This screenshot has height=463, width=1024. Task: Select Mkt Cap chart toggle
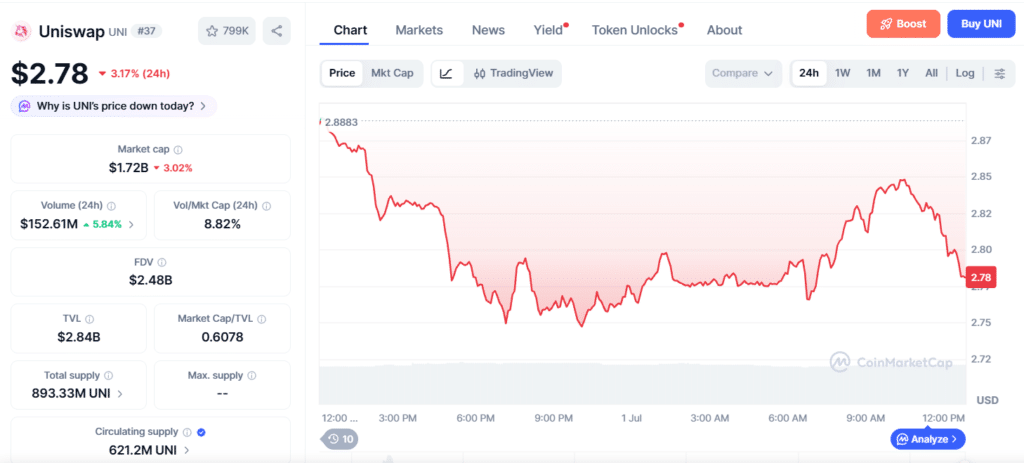(x=392, y=73)
